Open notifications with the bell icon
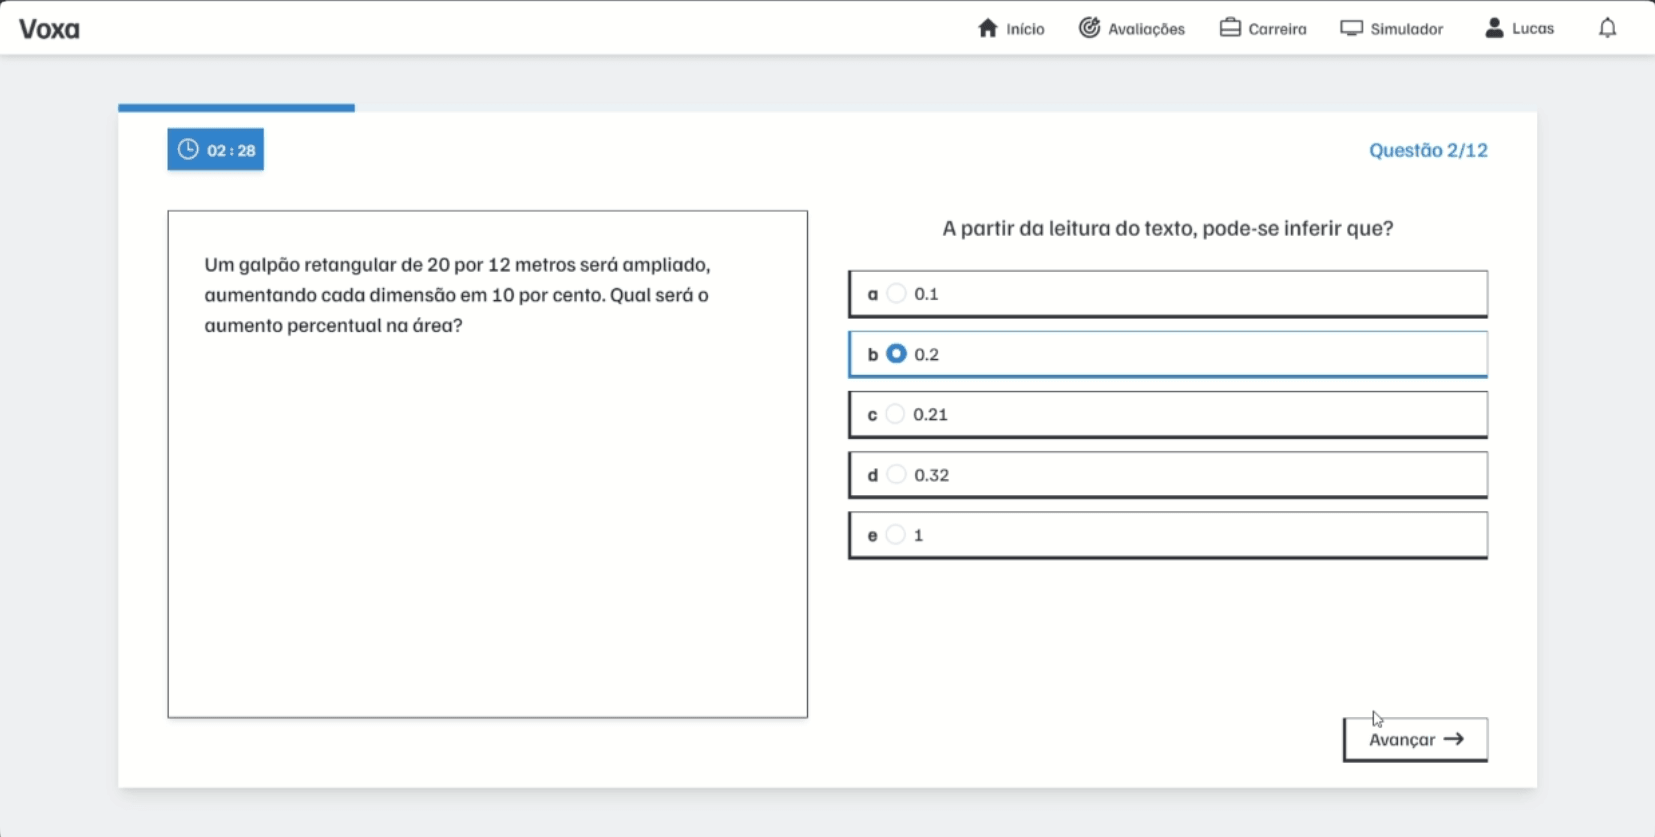Viewport: 1655px width, 837px height. click(1607, 28)
